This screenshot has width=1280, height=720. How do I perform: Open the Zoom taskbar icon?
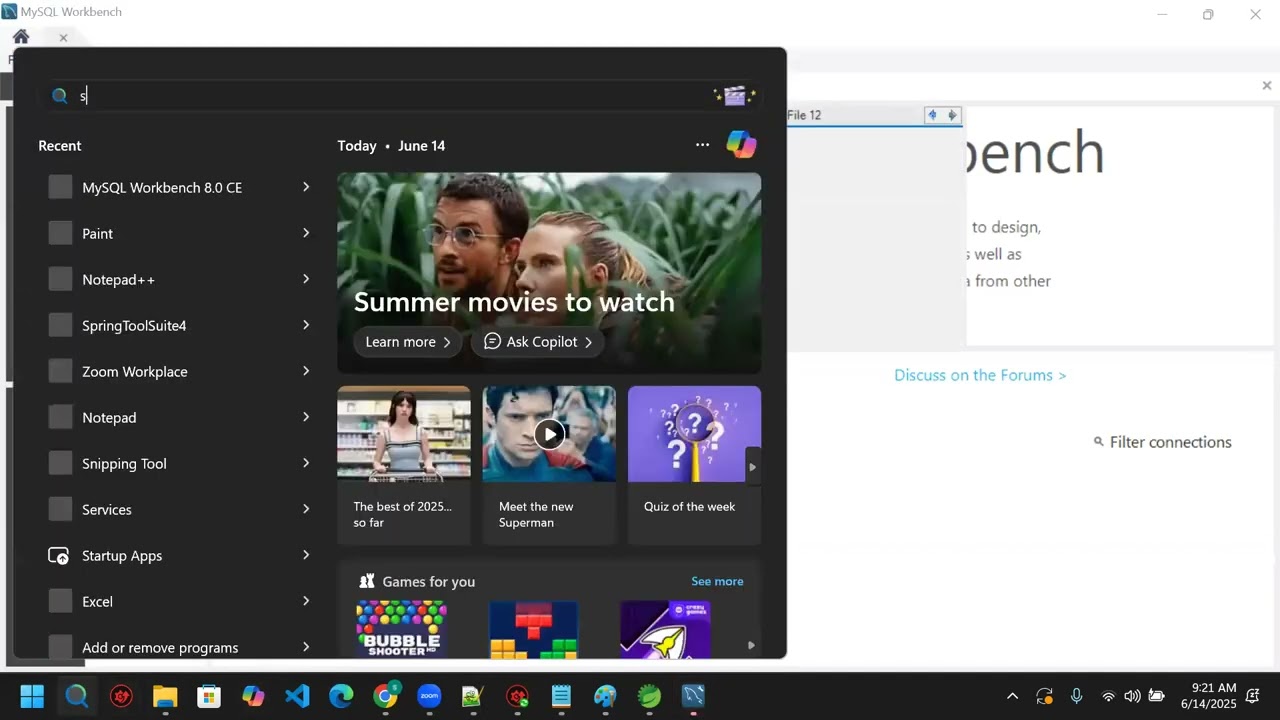pos(429,696)
